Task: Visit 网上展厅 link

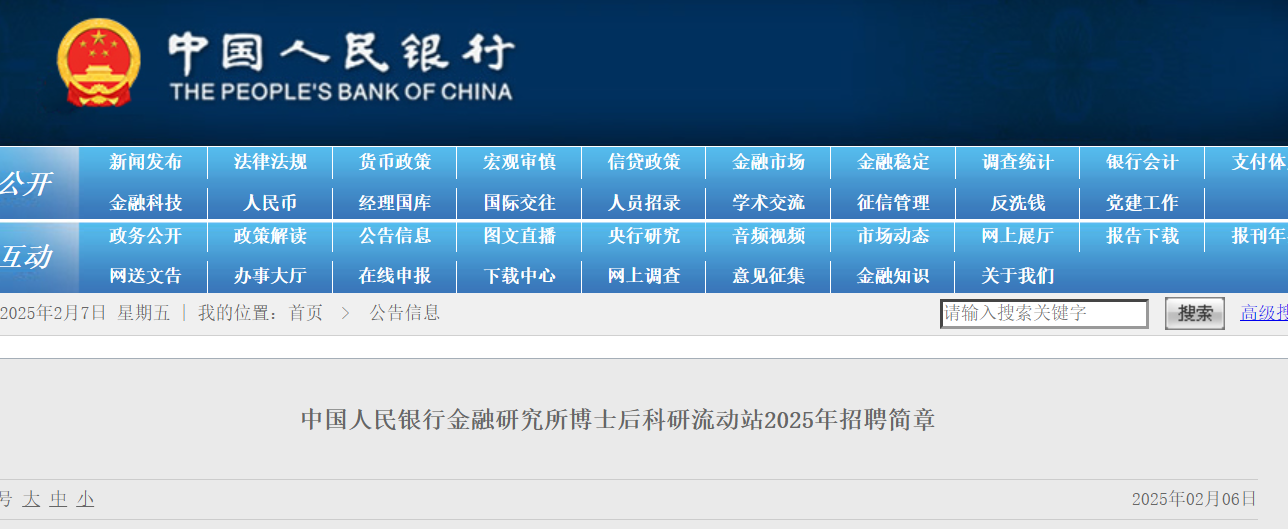Action: [x=1017, y=236]
